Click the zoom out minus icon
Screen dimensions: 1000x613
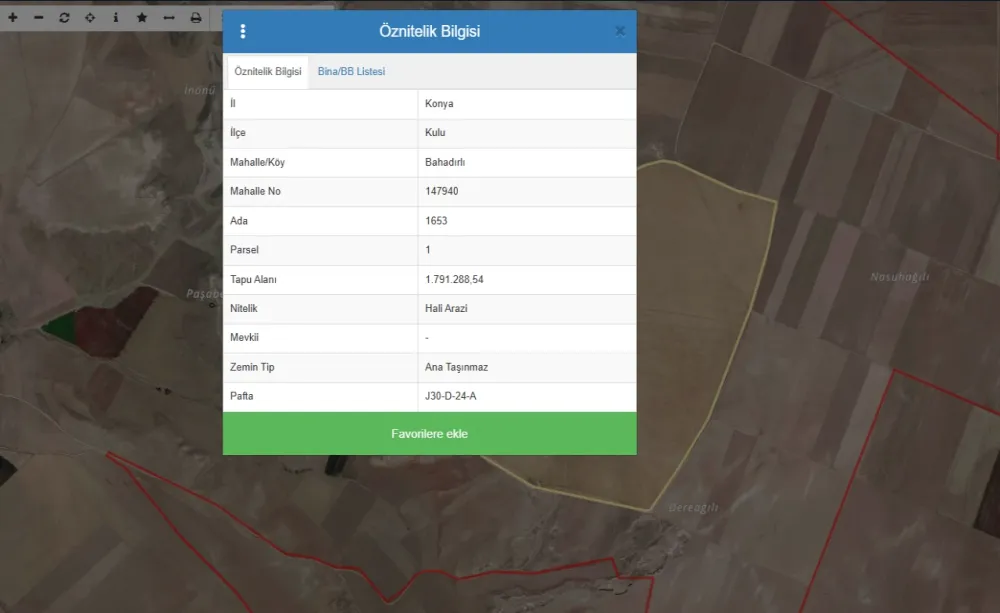pos(39,18)
